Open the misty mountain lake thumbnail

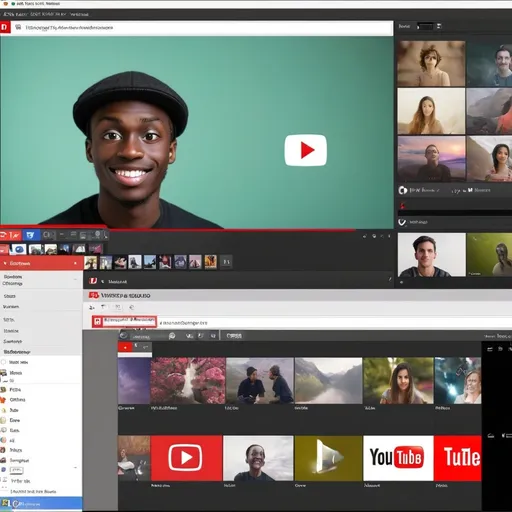(328, 381)
